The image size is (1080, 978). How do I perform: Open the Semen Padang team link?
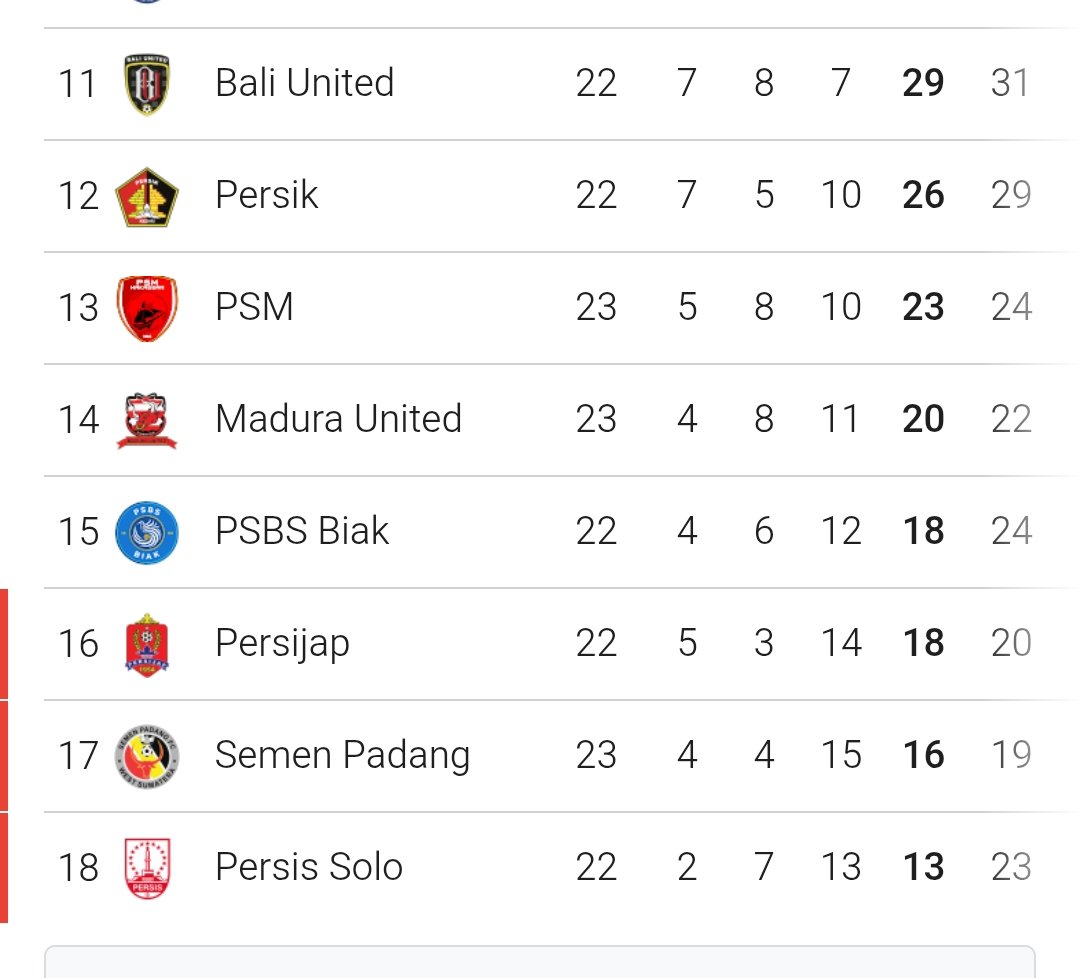[x=342, y=755]
